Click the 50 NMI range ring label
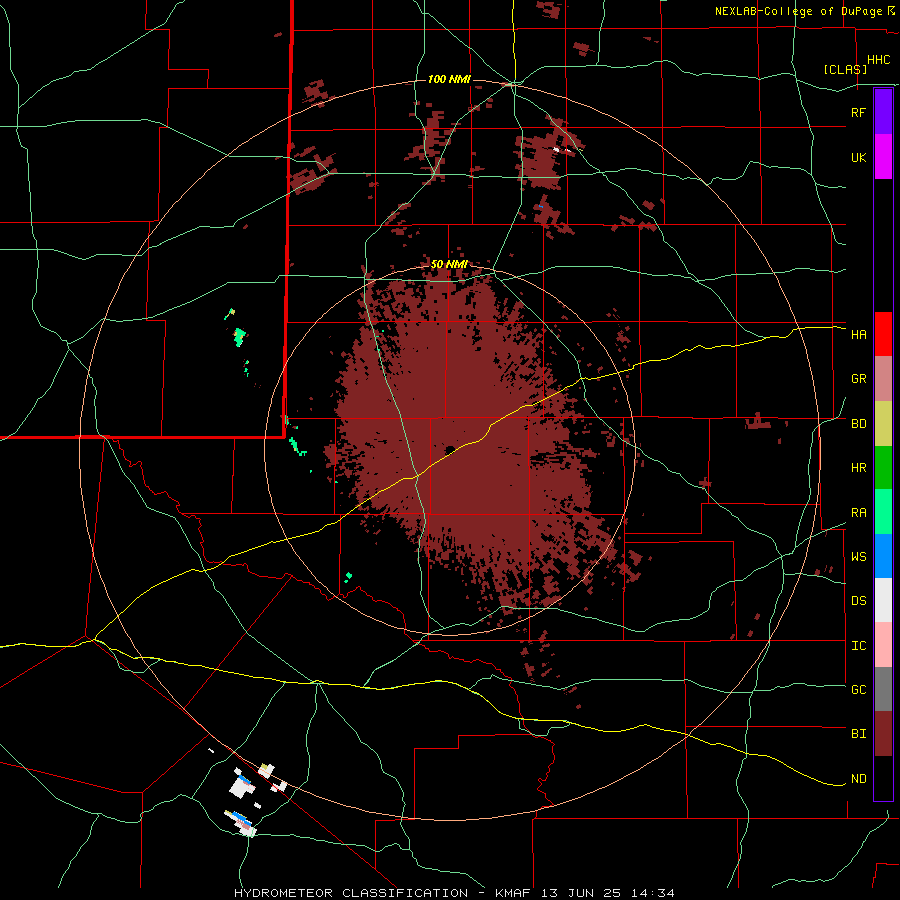This screenshot has width=900, height=900. [x=449, y=265]
